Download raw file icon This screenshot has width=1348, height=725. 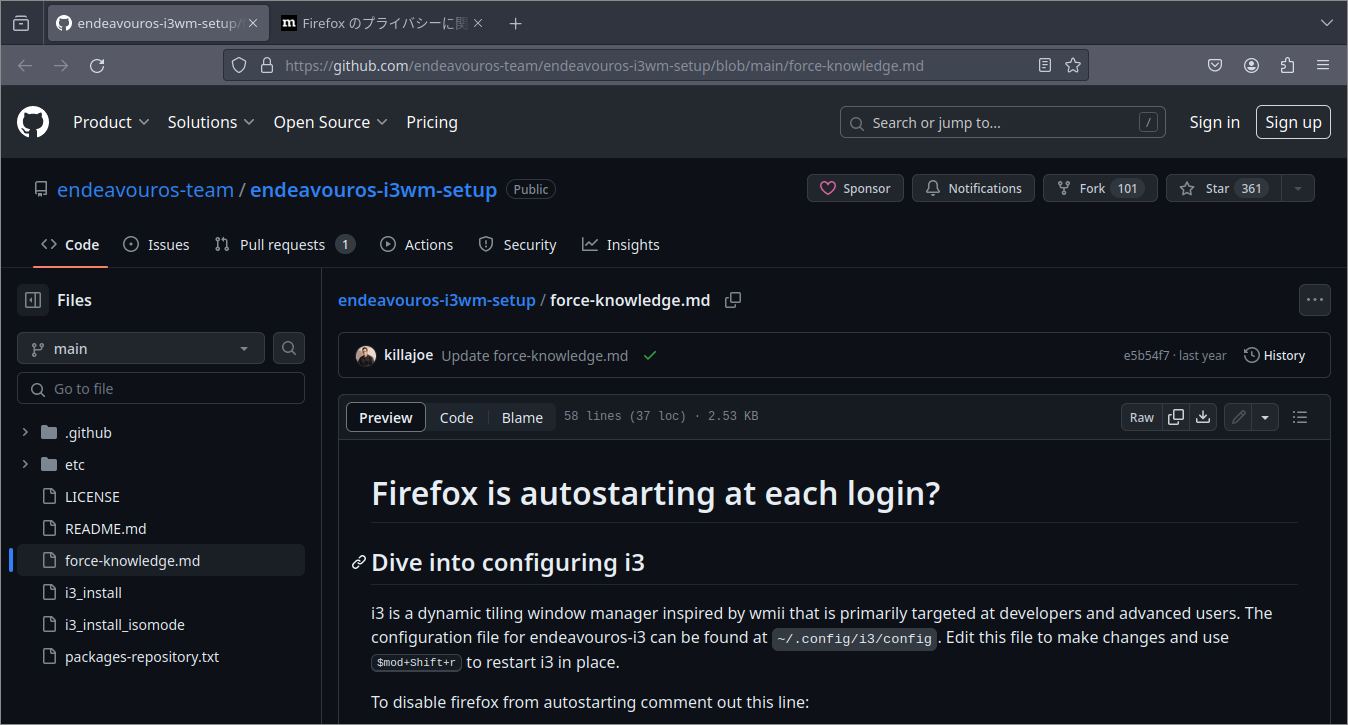click(x=1203, y=417)
